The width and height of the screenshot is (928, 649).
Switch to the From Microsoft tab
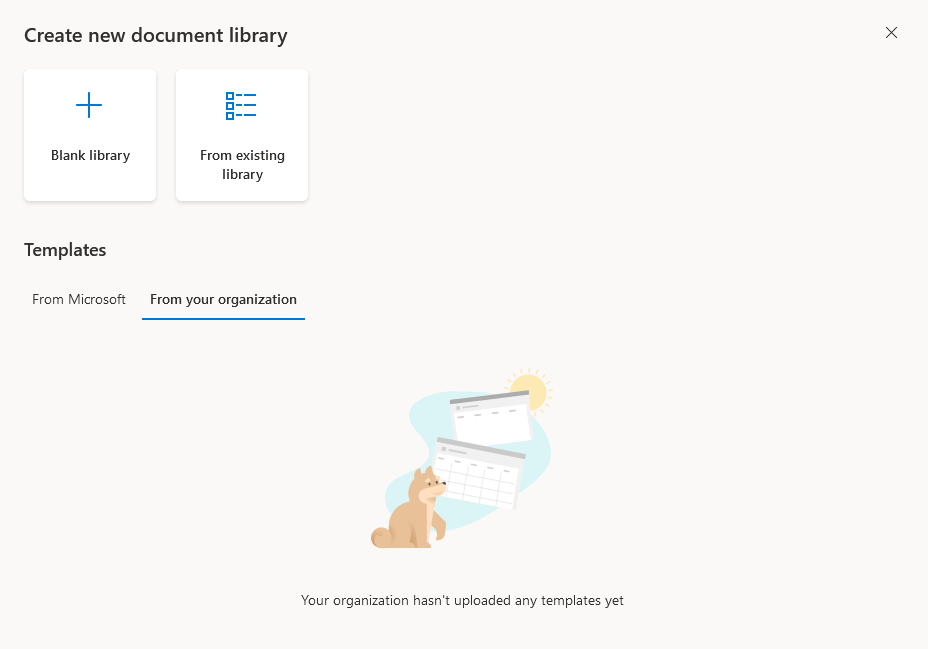(78, 299)
